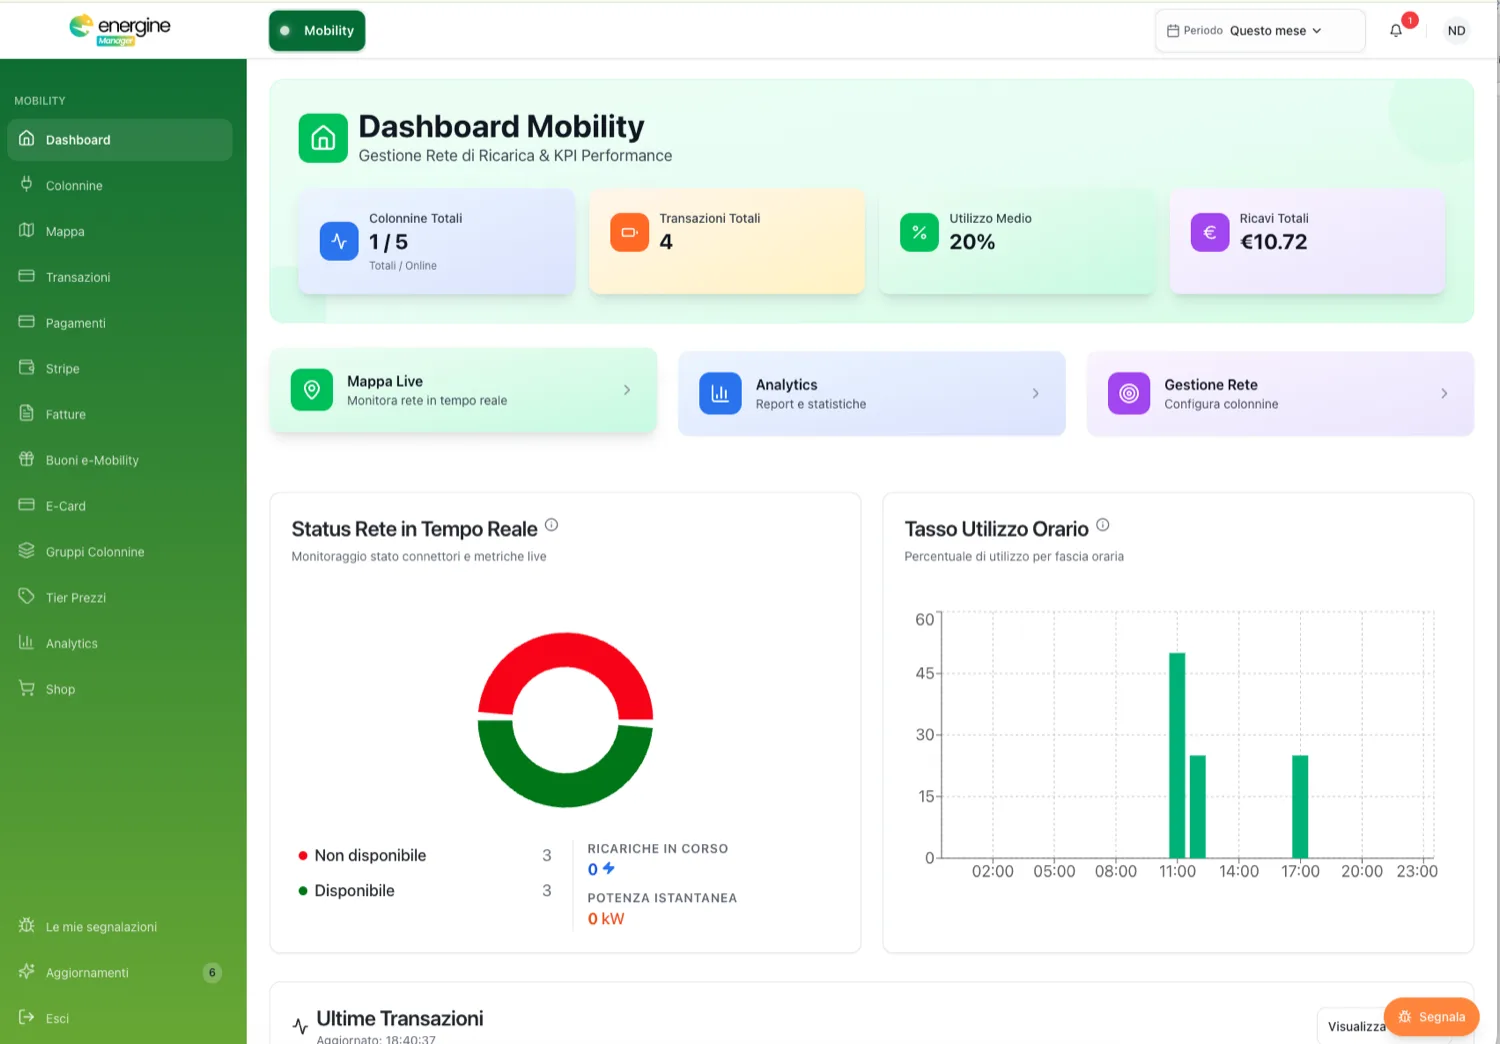Click the Analytics card chevron arrow
This screenshot has width=1500, height=1044.
point(1036,393)
